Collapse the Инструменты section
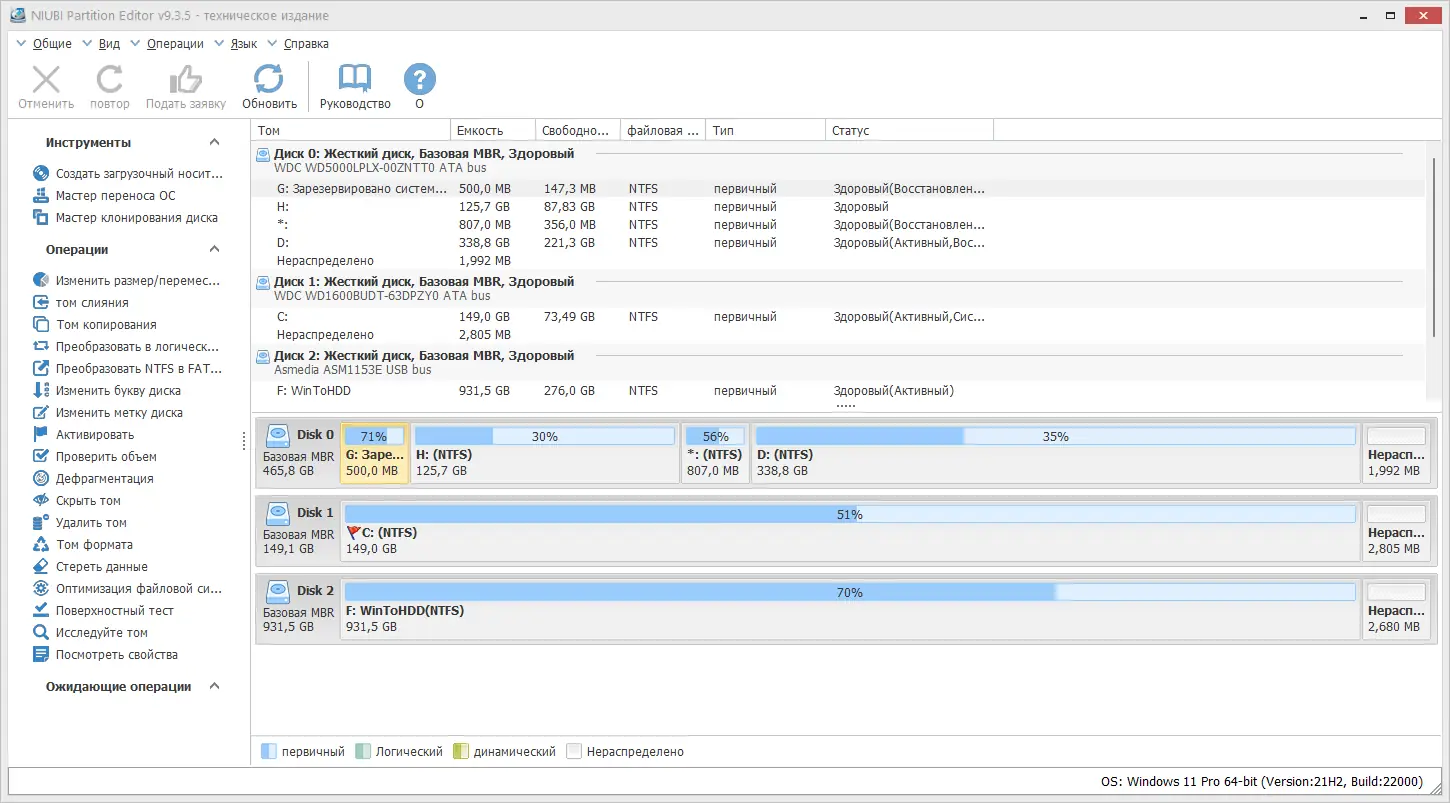This screenshot has height=803, width=1450. click(x=214, y=143)
